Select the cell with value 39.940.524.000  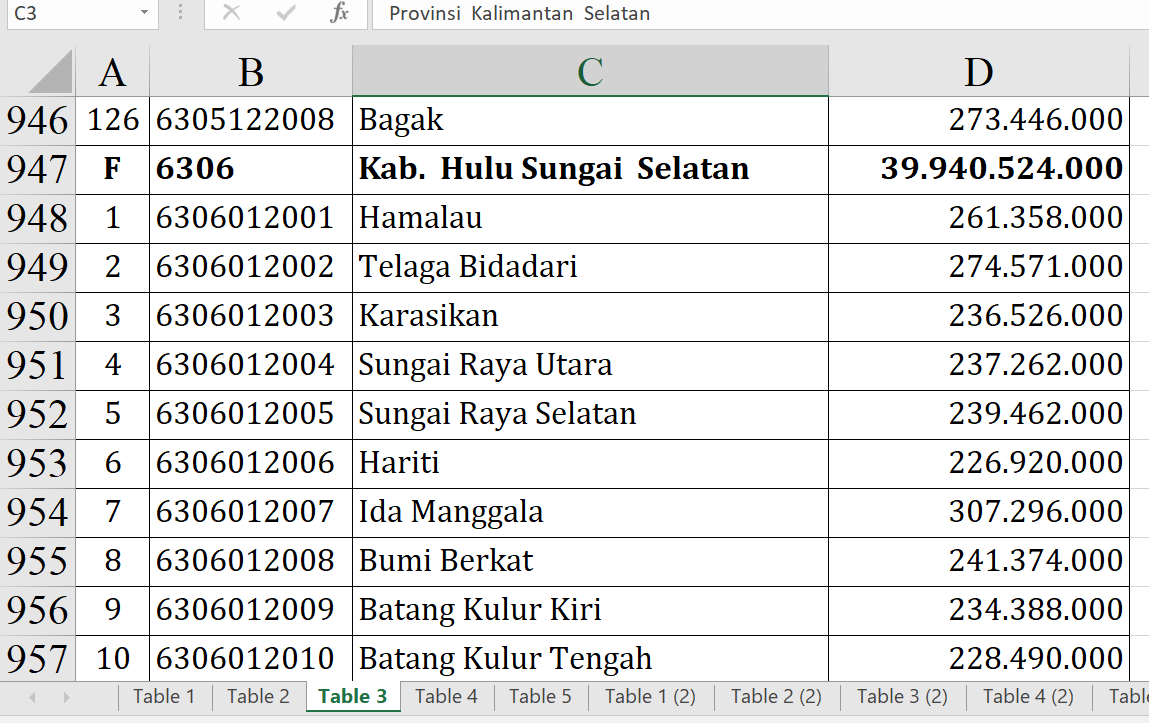click(x=978, y=169)
